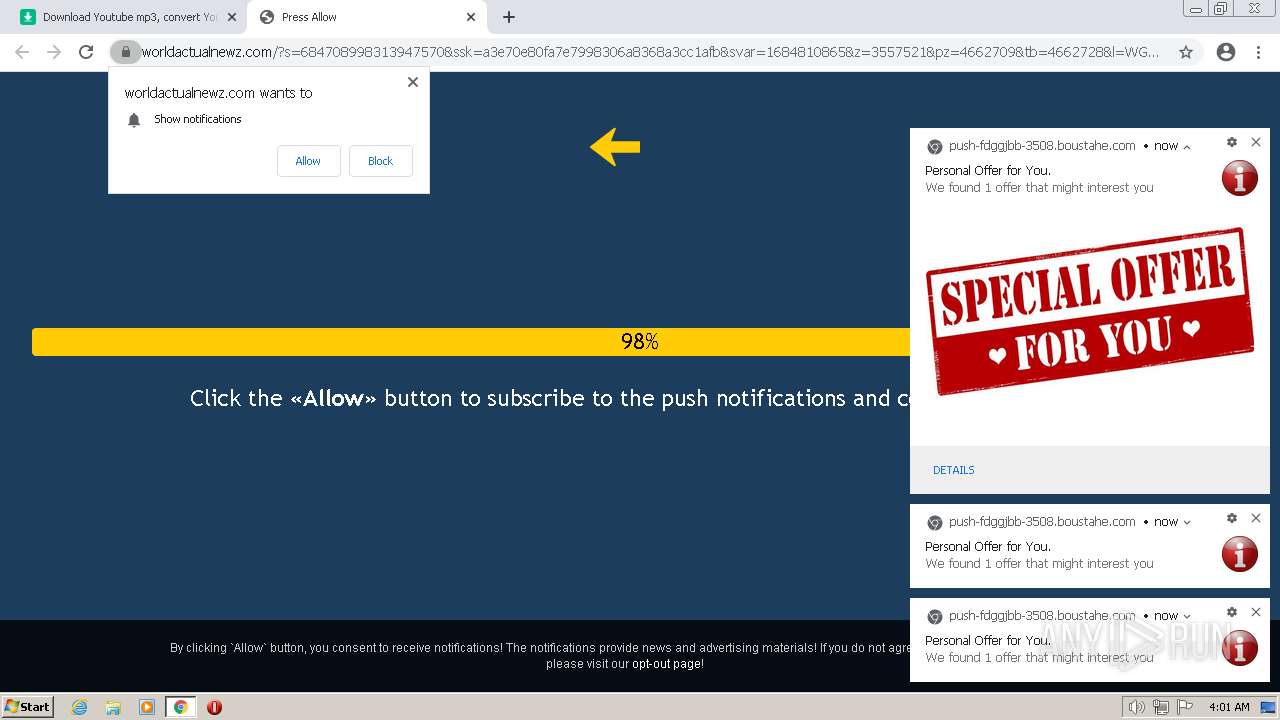Click the red info icon on middle notification
1280x720 pixels.
tap(1239, 554)
